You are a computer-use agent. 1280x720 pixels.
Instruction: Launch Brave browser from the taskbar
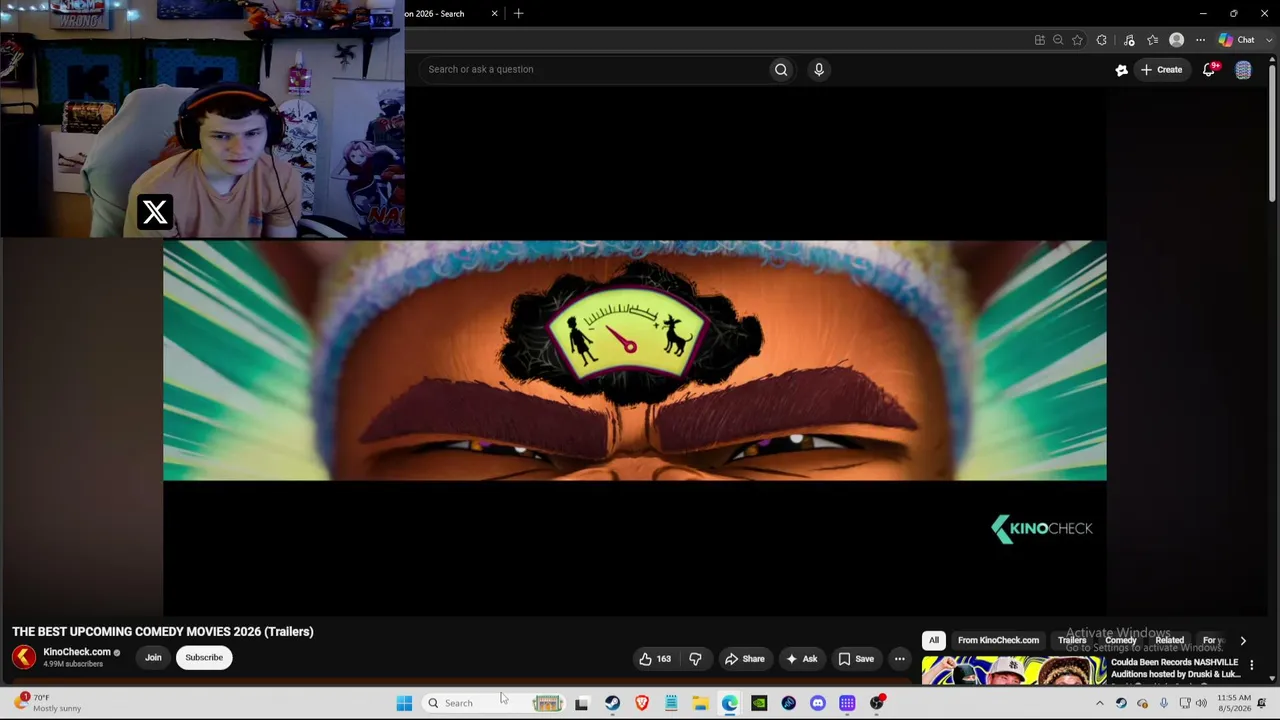[642, 703]
